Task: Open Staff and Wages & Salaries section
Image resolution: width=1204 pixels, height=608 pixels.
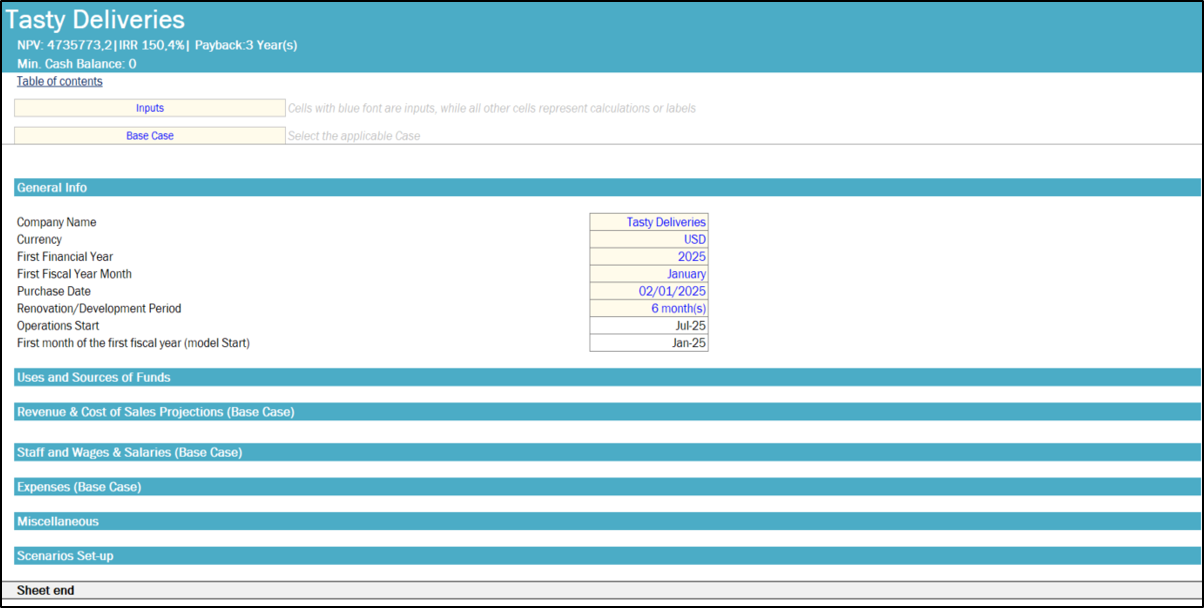Action: tap(129, 453)
